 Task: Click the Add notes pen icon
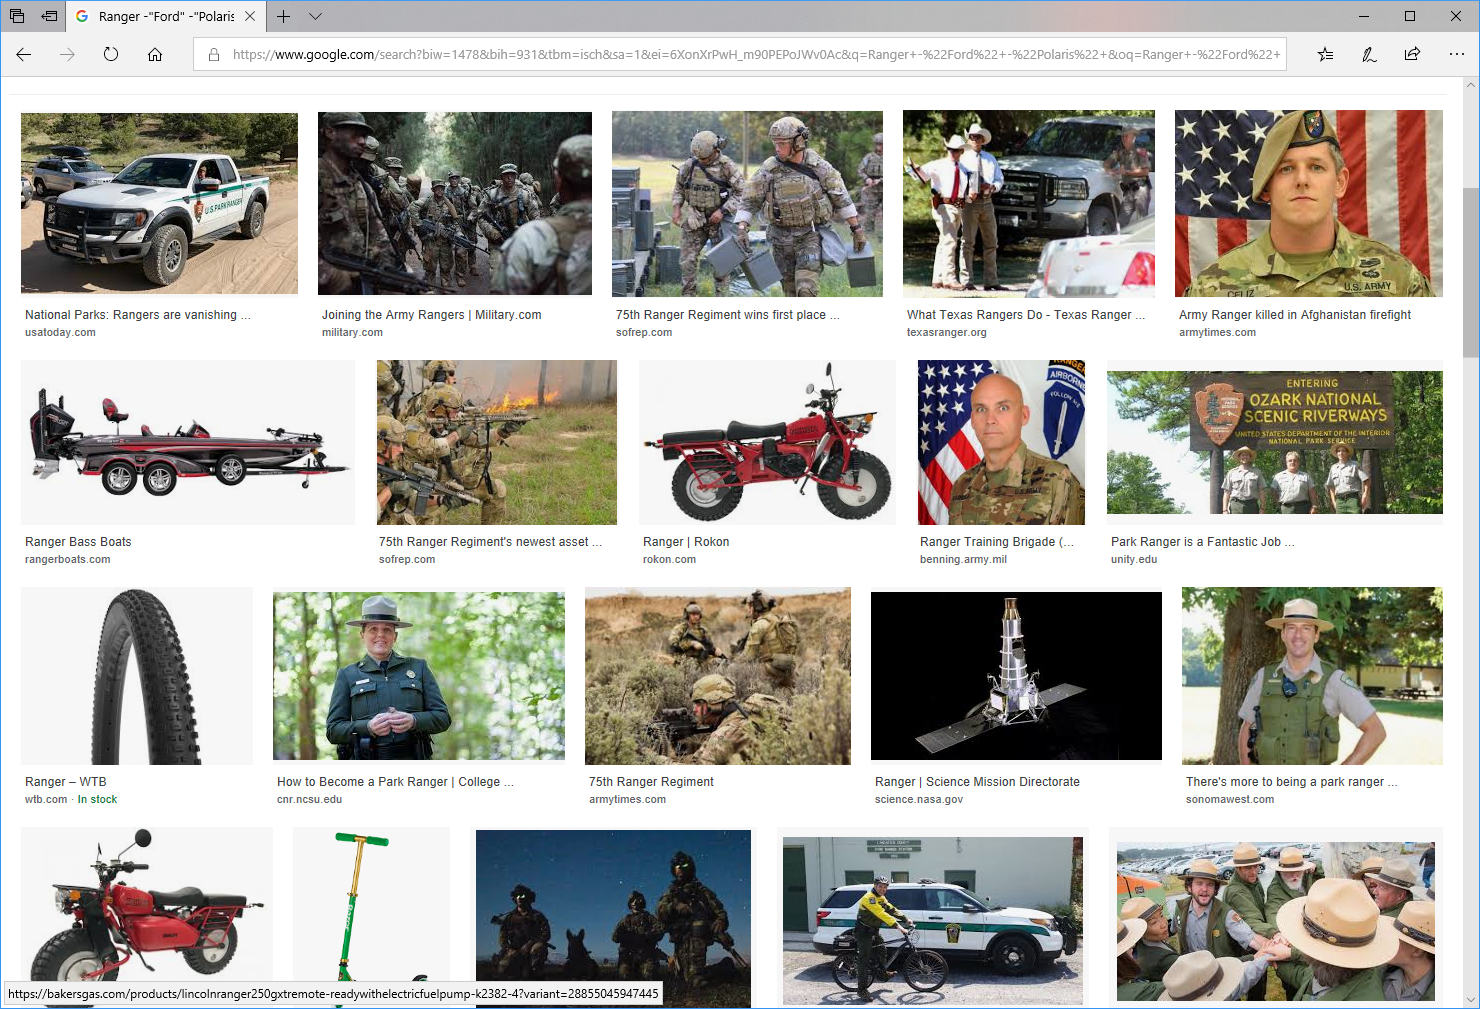pyautogui.click(x=1369, y=54)
